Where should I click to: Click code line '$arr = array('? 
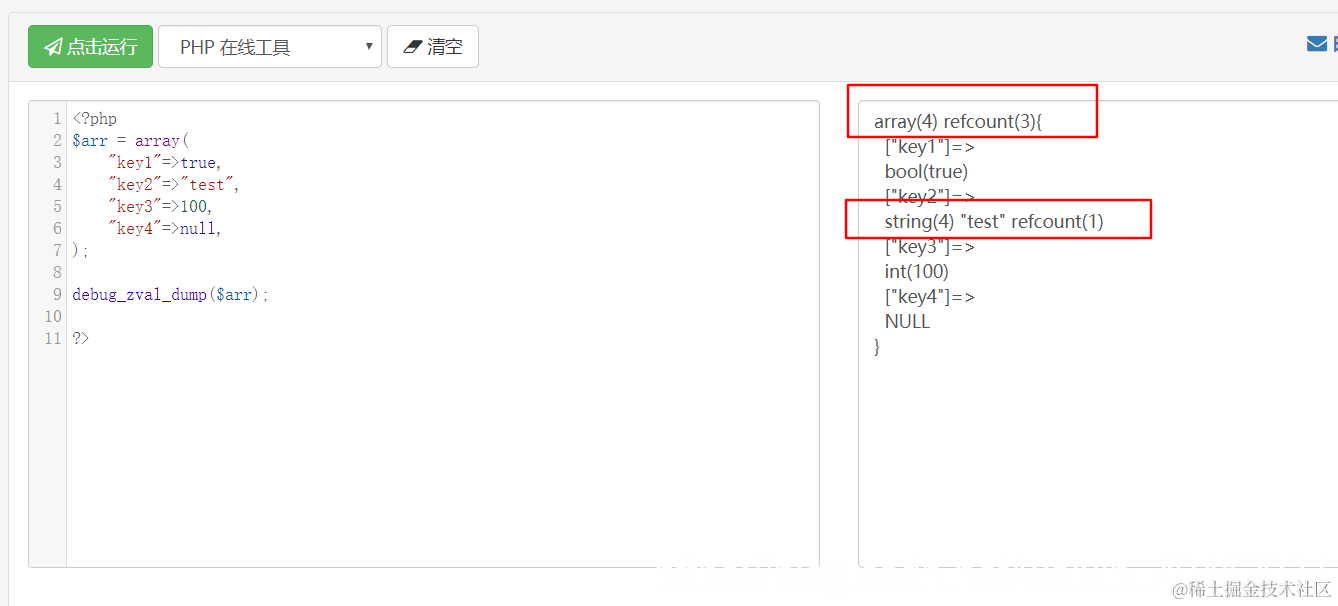(130, 141)
